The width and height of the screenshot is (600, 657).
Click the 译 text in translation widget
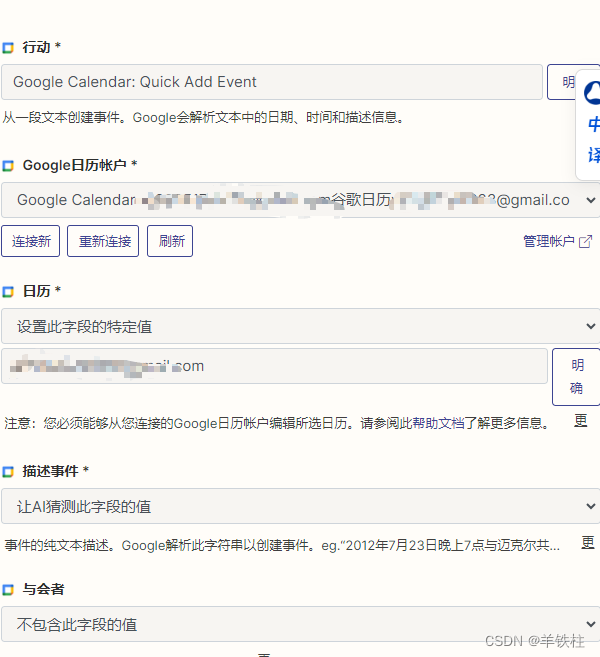point(594,155)
